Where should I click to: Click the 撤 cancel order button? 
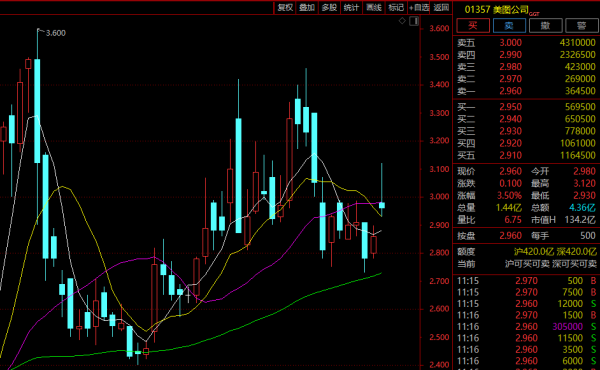pyautogui.click(x=545, y=26)
